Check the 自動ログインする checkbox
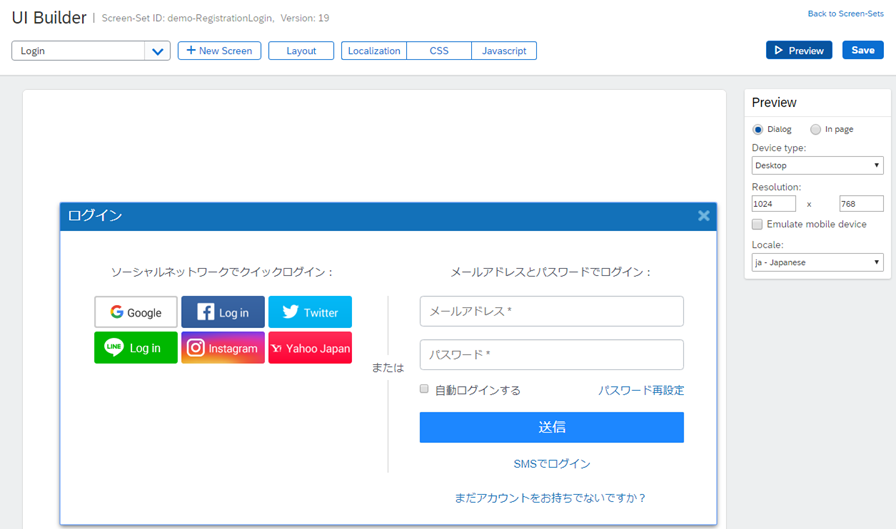 click(424, 389)
